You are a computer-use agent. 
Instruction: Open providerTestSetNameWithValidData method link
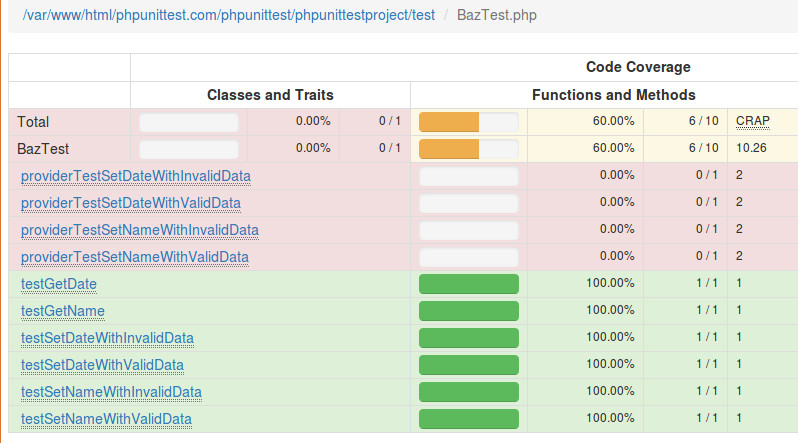[x=134, y=257]
